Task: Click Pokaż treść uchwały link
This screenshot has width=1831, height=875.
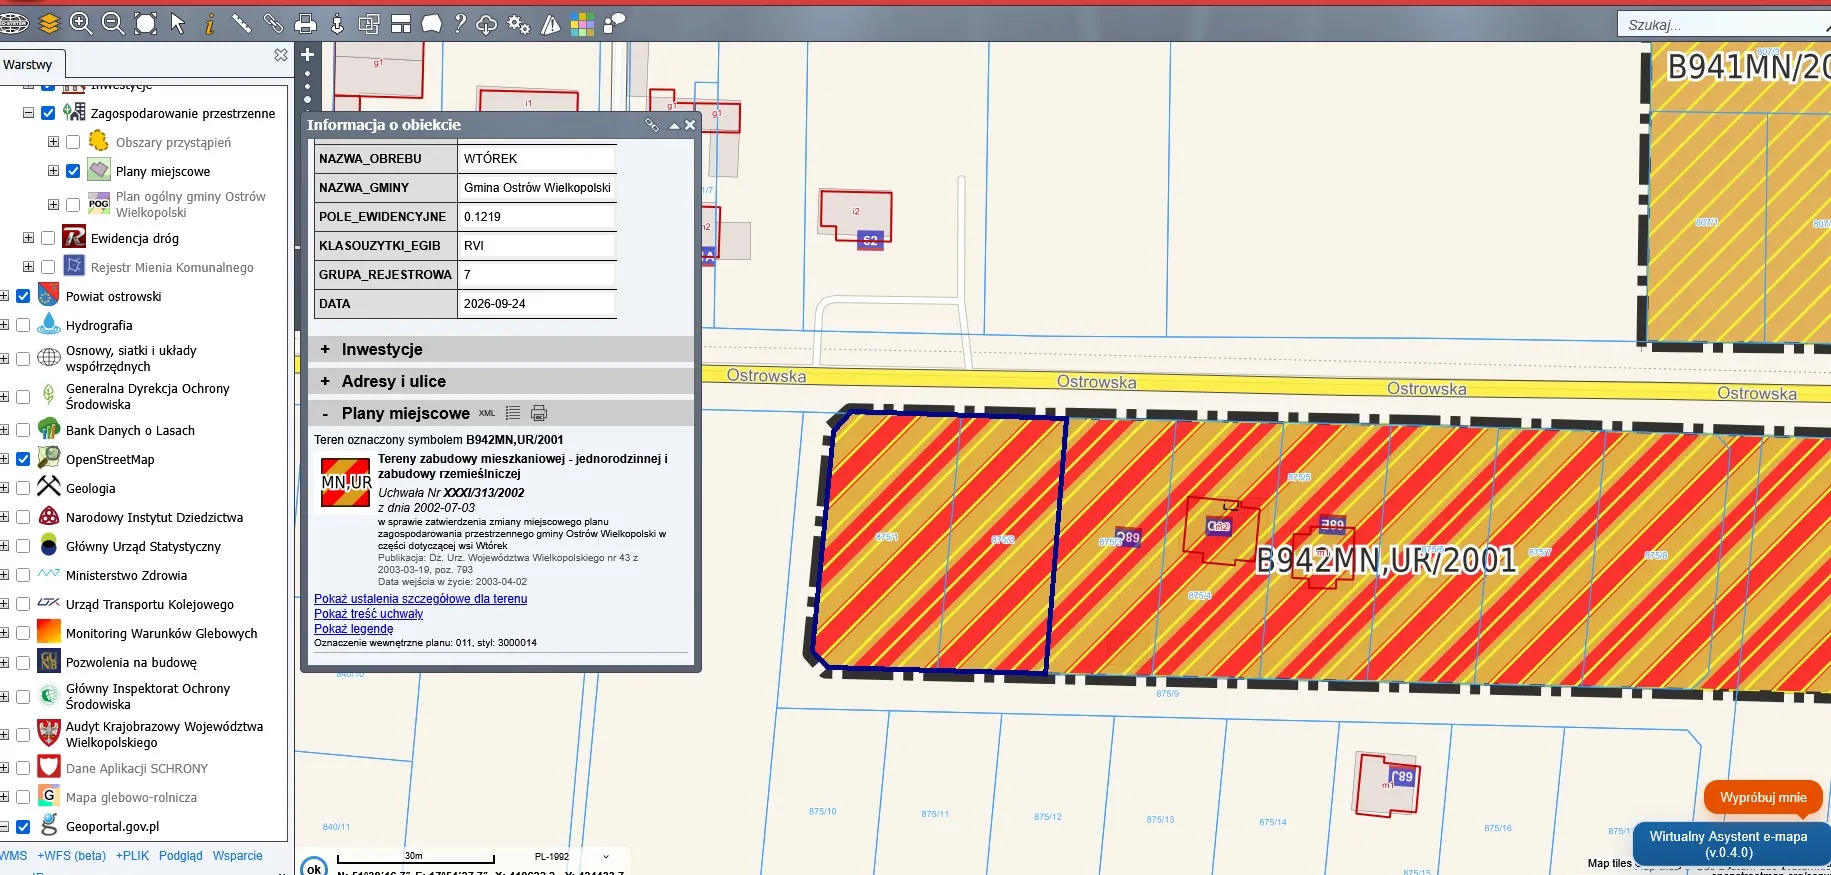Action: click(x=369, y=614)
